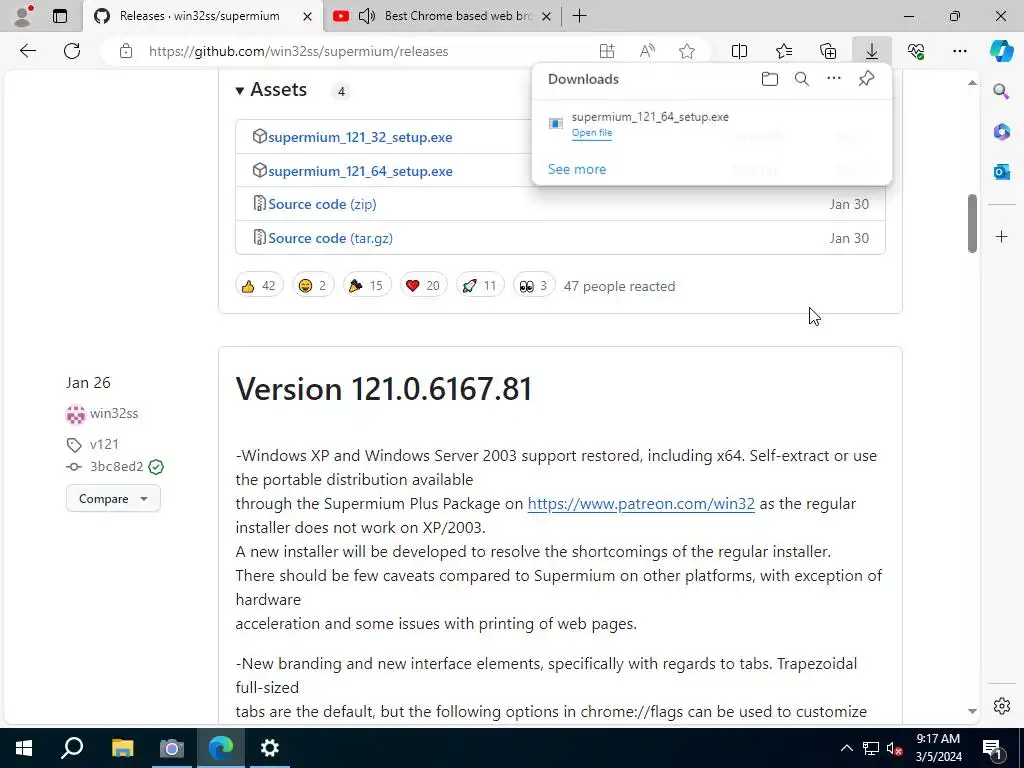The height and width of the screenshot is (768, 1024).
Task: Pin the Downloads panel
Action: click(866, 79)
